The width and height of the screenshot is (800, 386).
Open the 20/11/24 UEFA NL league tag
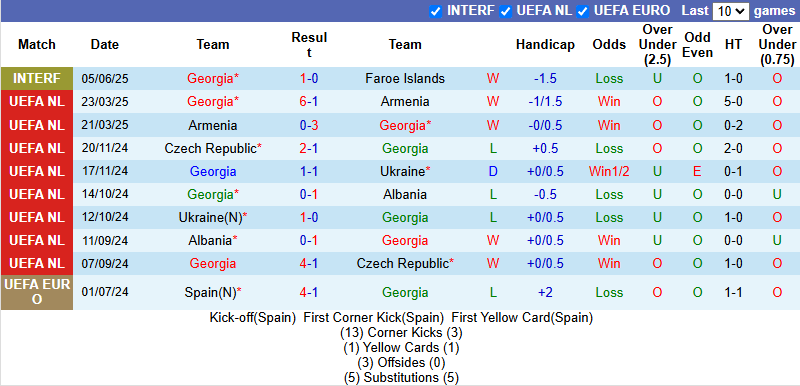[x=37, y=148]
